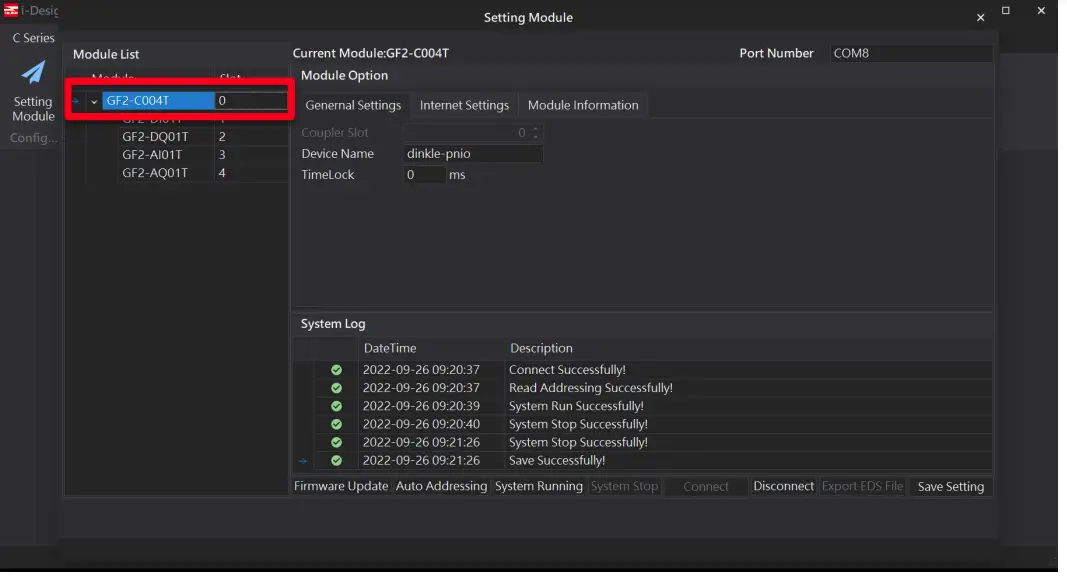Click the i-Designer app logo icon
The height and width of the screenshot is (576, 1067).
11,11
